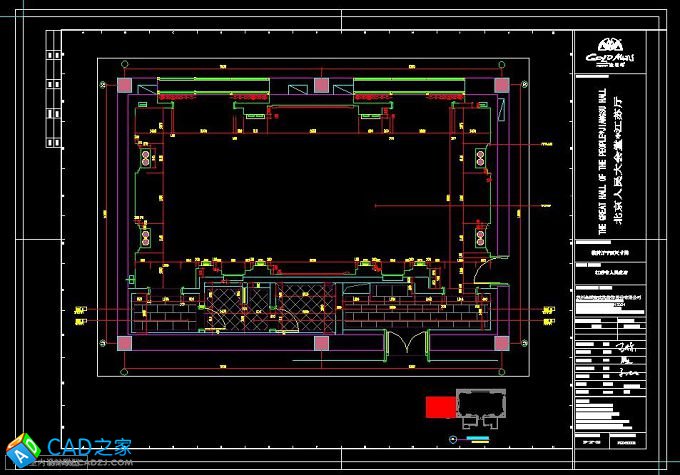Select the bottom-center pink column square
Screen dimensions: 680x475
322,342
